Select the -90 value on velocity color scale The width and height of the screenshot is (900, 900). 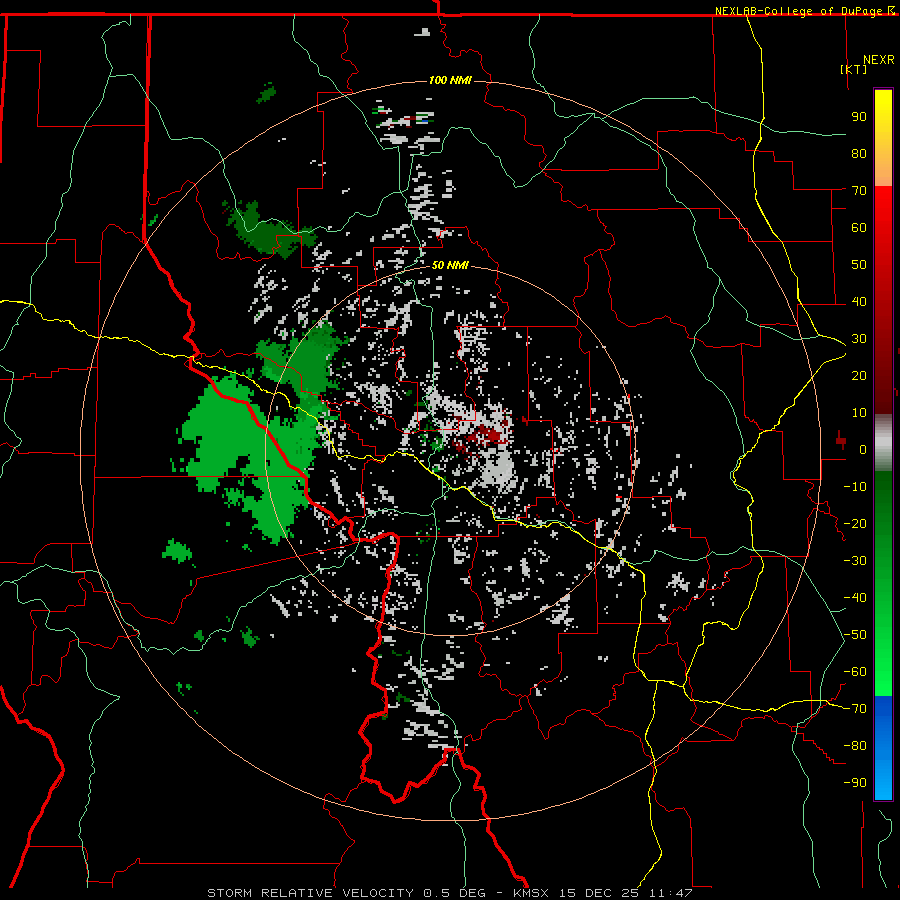[x=855, y=783]
